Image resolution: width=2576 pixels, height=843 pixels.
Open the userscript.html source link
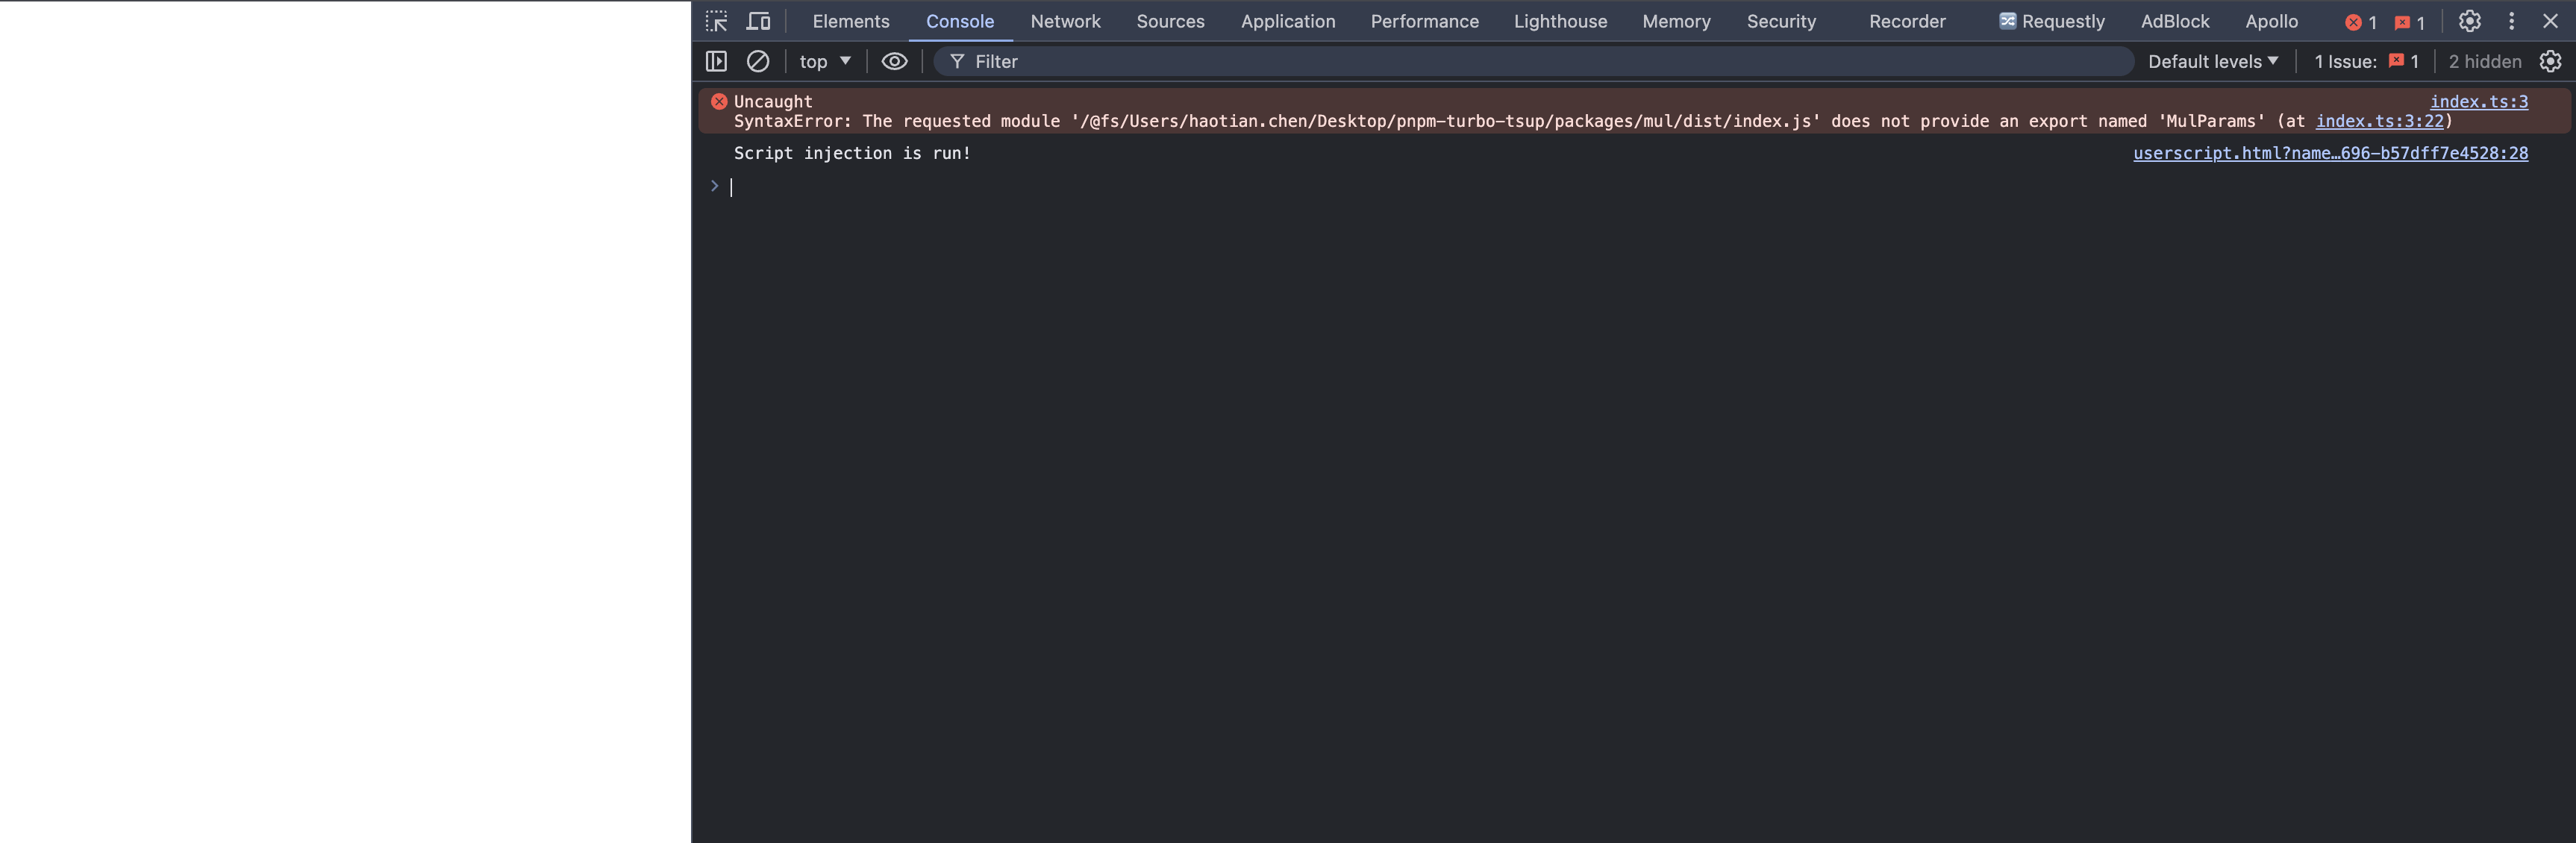pyautogui.click(x=2330, y=153)
